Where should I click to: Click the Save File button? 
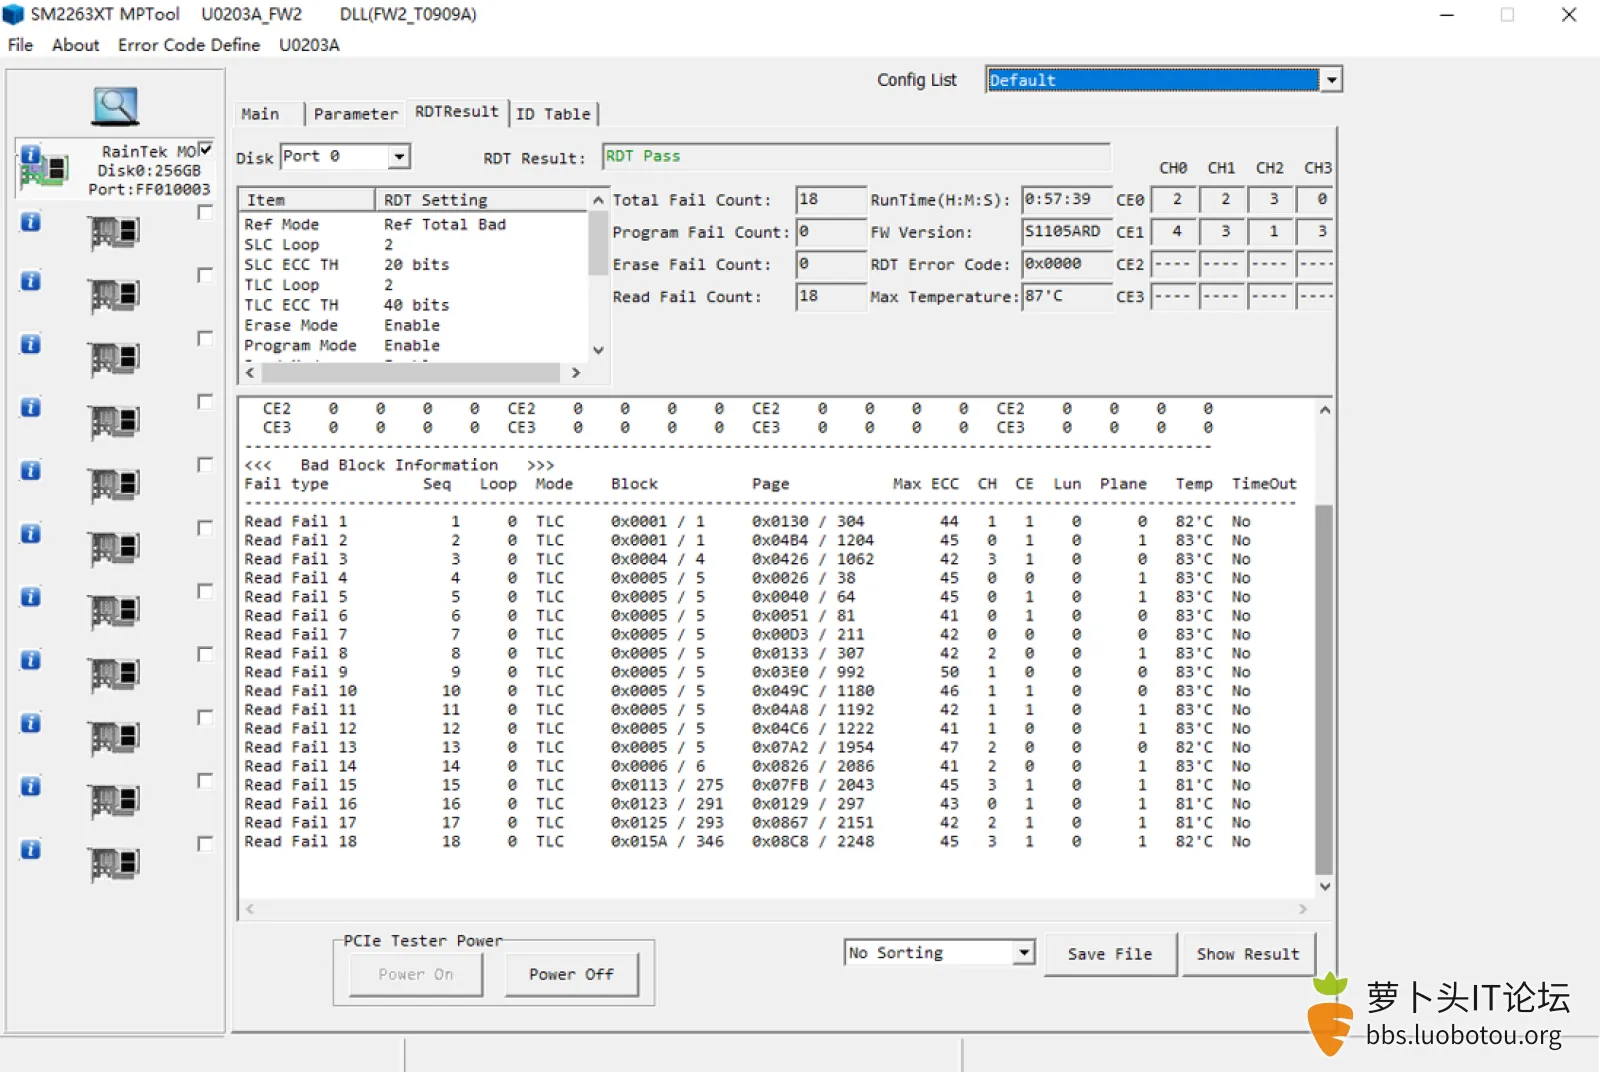(x=1109, y=954)
